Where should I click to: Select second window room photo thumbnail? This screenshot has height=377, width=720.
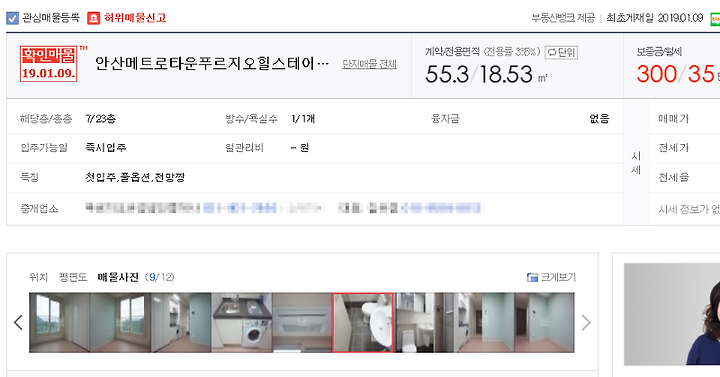120,323
